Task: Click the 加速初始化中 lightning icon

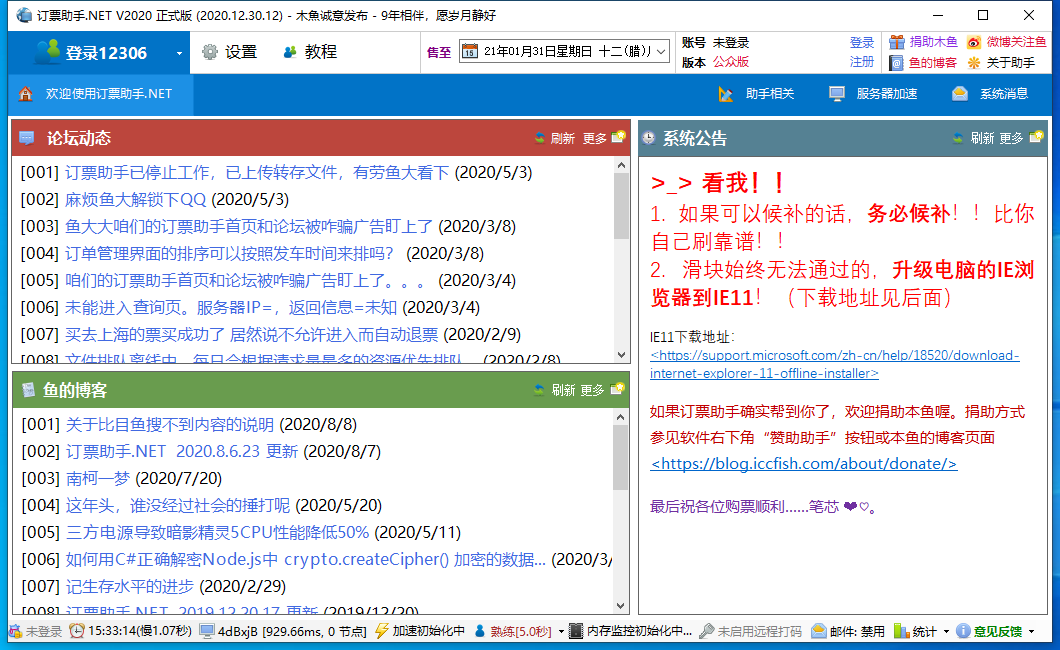Action: 382,631
